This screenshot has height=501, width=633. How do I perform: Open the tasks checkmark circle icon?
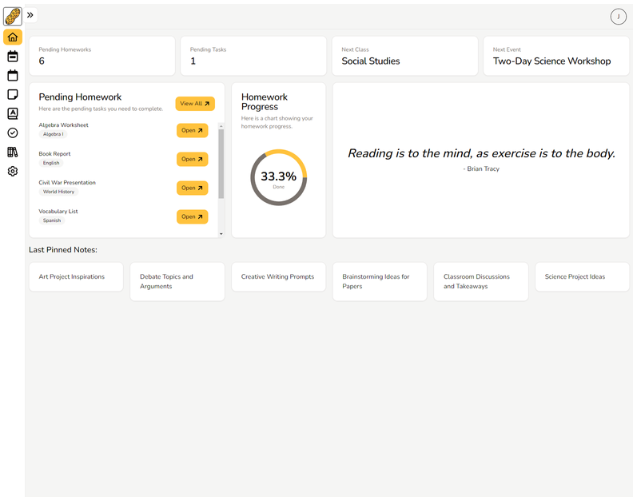click(13, 133)
